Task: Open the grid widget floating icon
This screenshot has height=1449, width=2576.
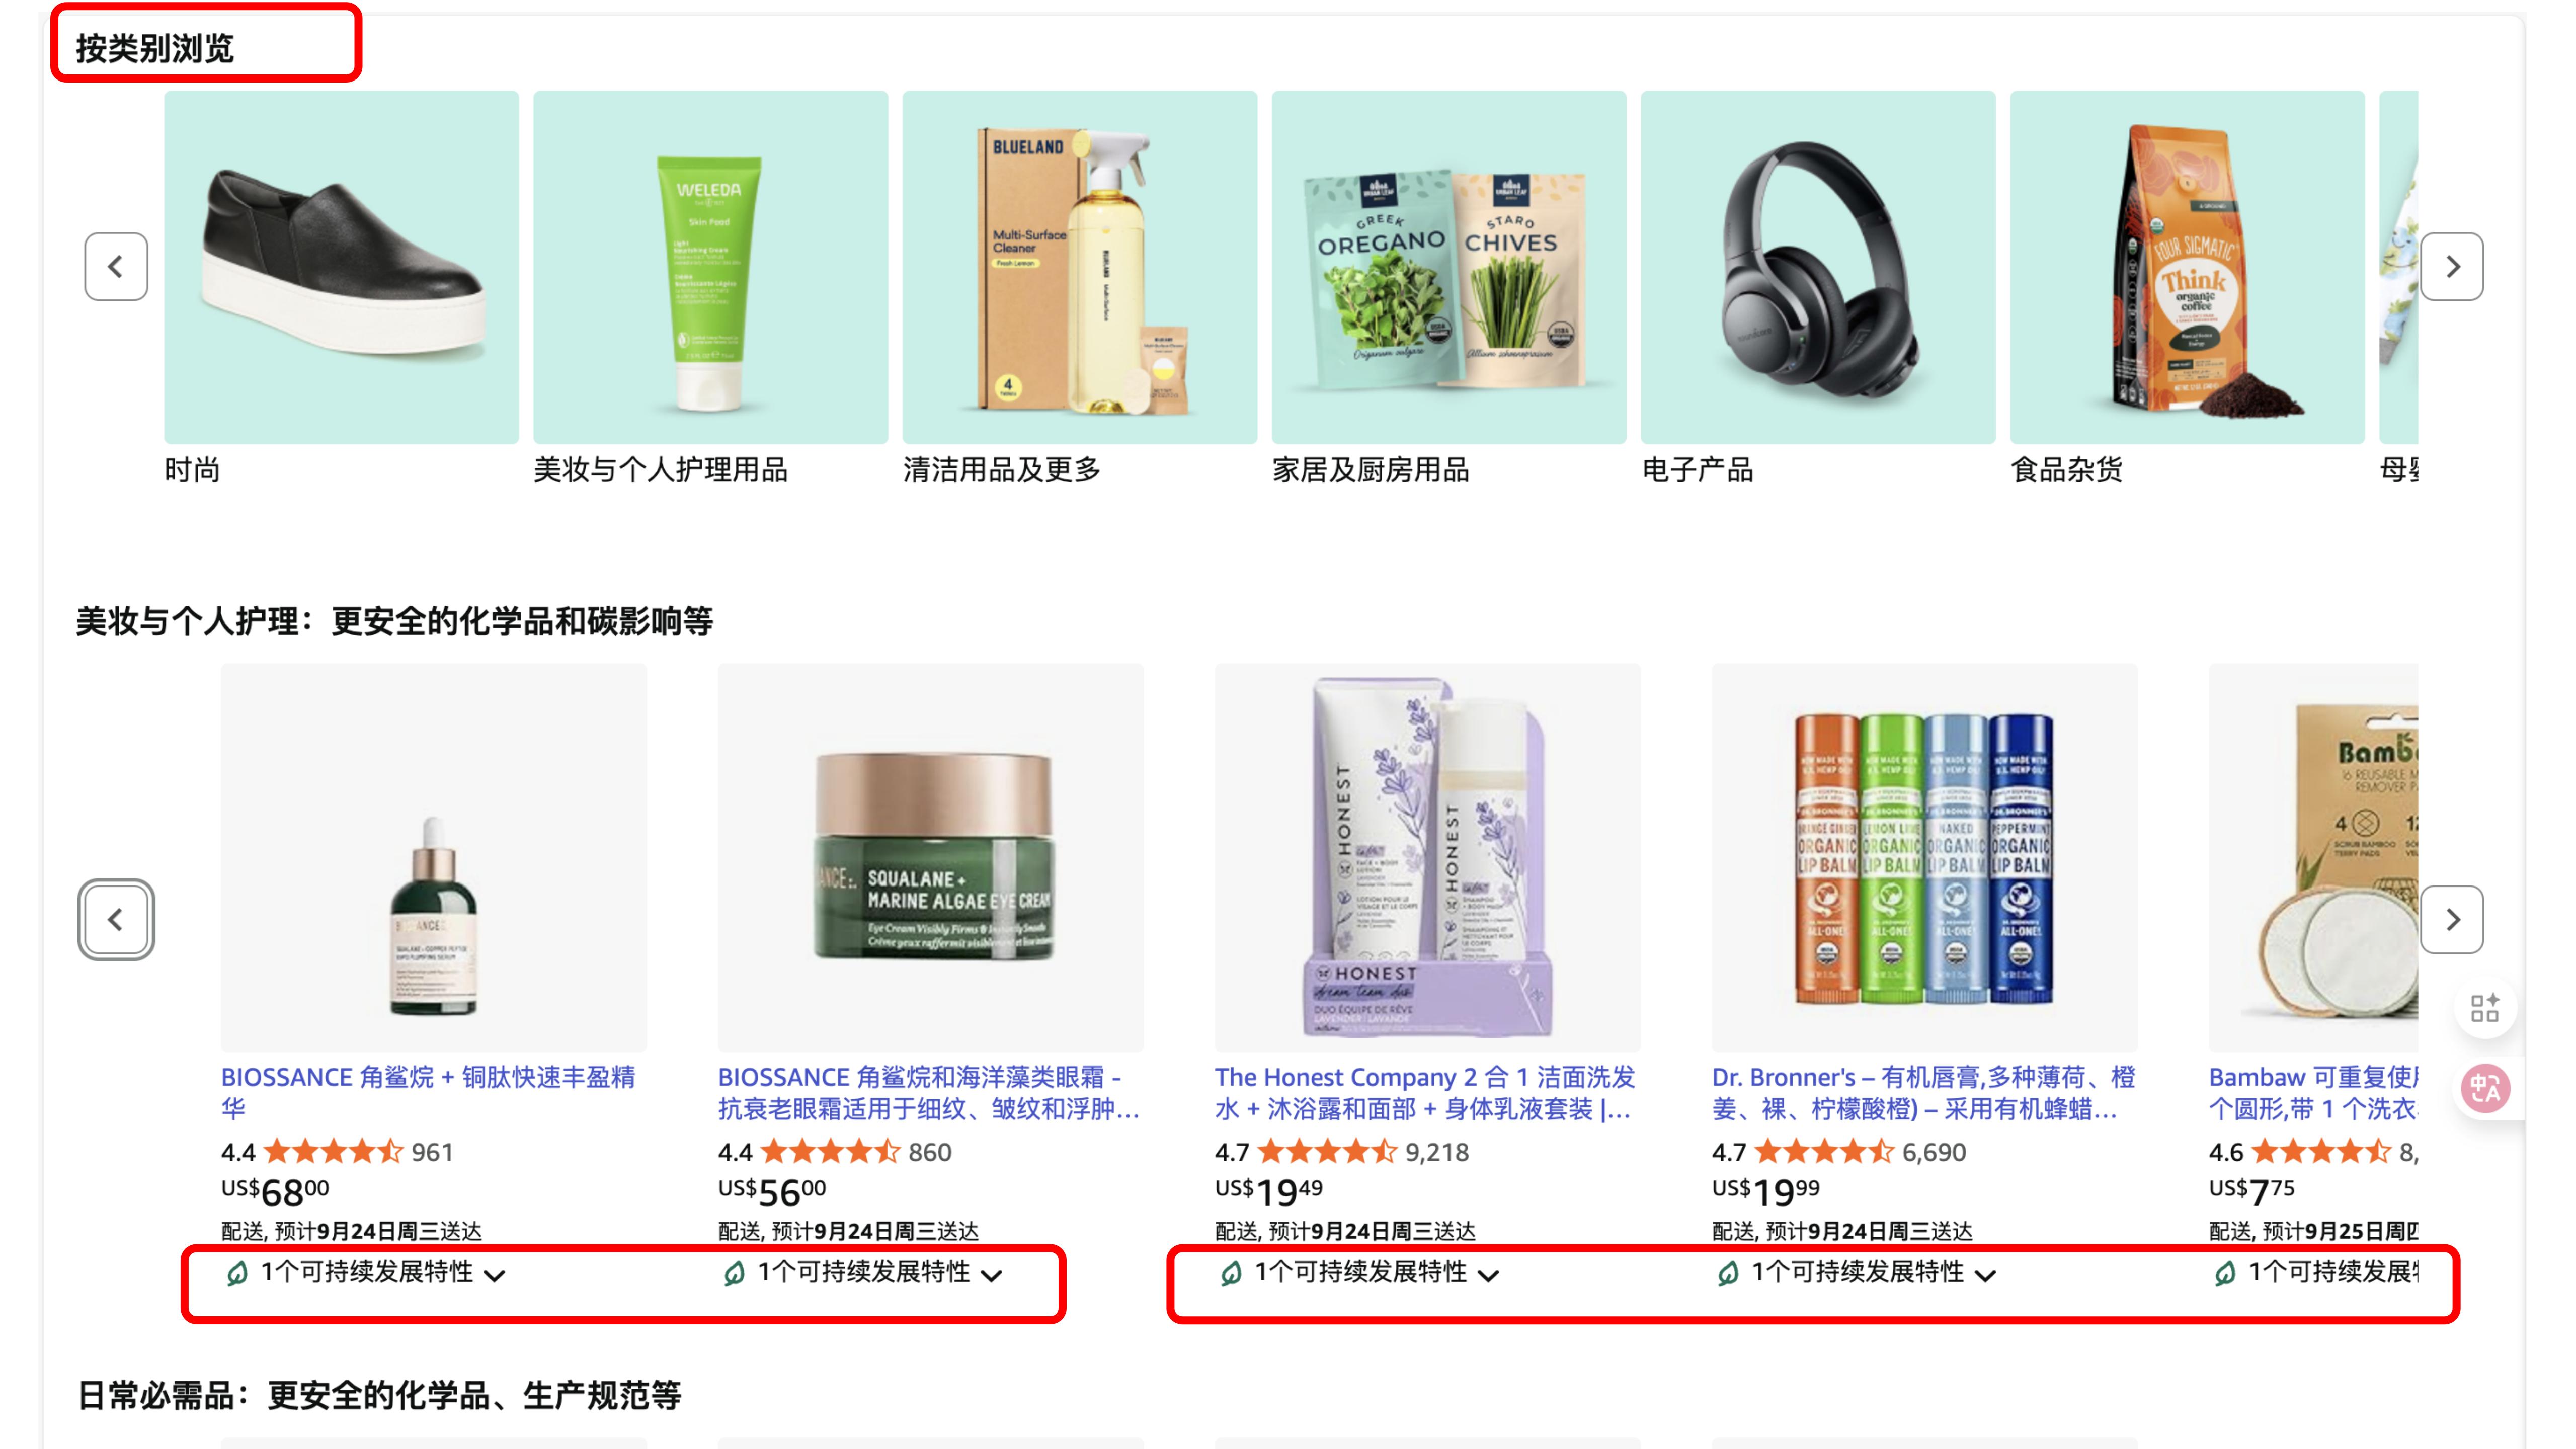Action: 2485,1008
